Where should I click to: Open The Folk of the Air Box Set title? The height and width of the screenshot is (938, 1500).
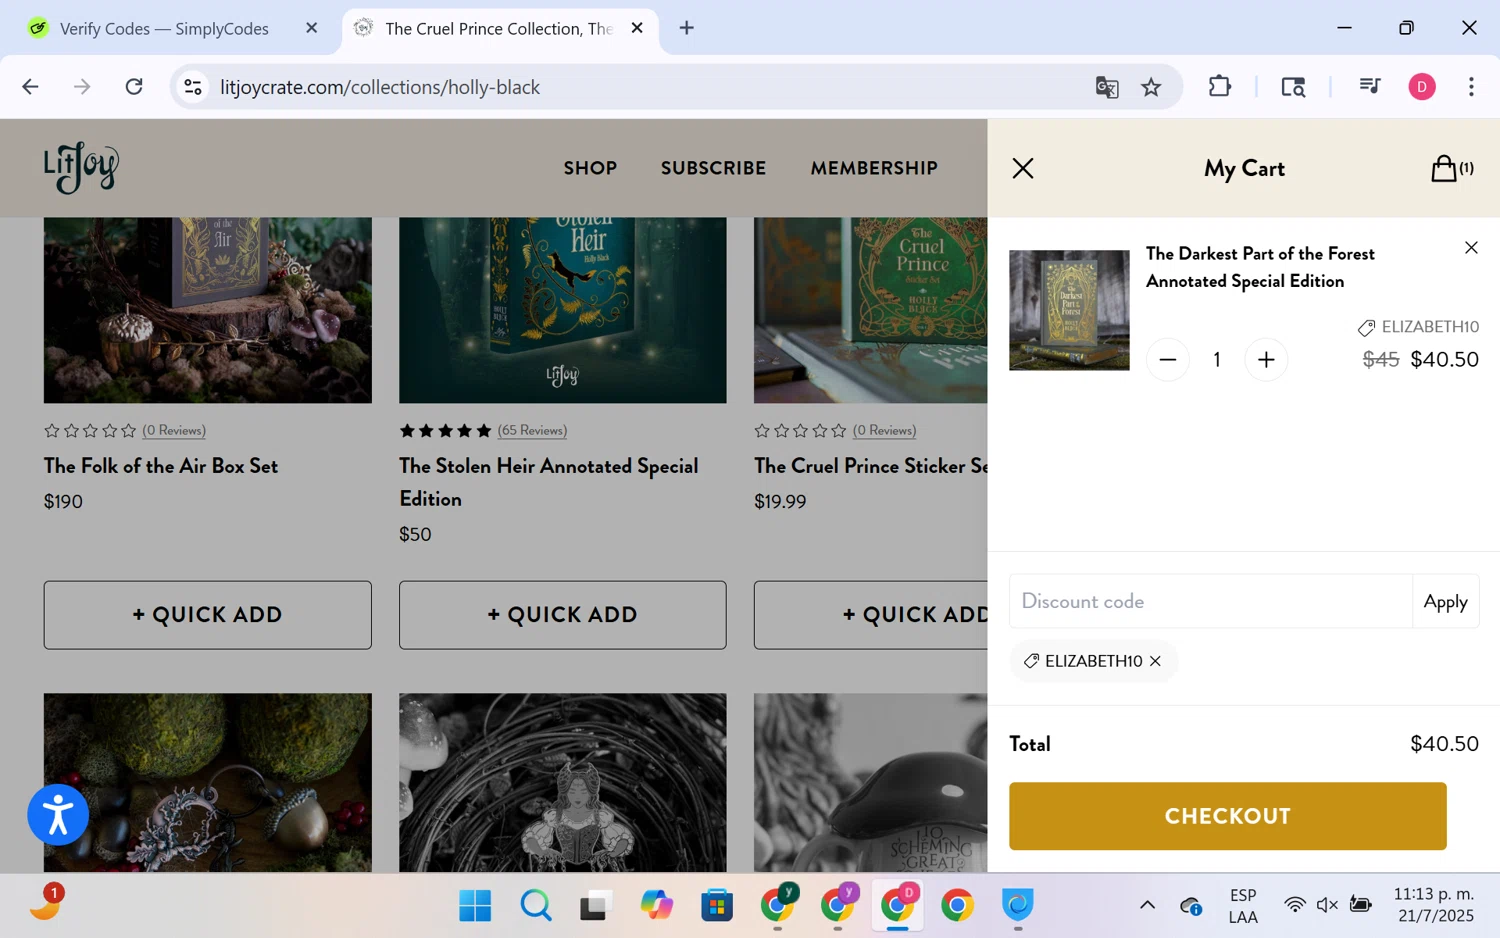coord(161,466)
